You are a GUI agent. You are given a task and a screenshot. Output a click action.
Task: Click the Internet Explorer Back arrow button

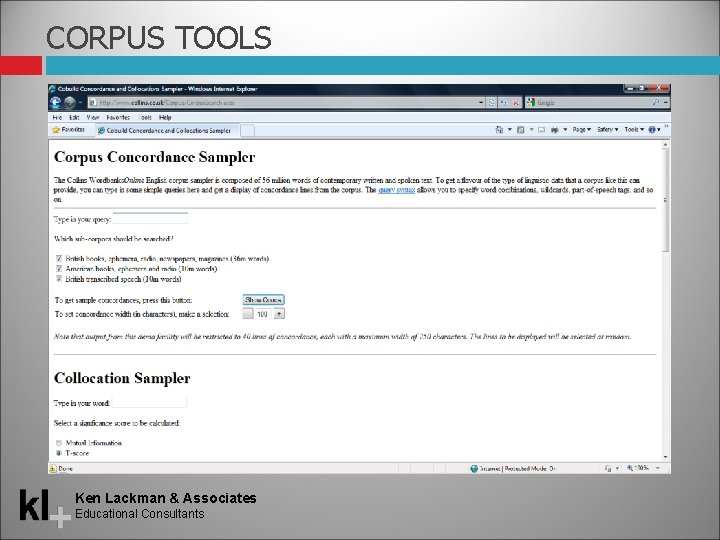click(x=56, y=102)
